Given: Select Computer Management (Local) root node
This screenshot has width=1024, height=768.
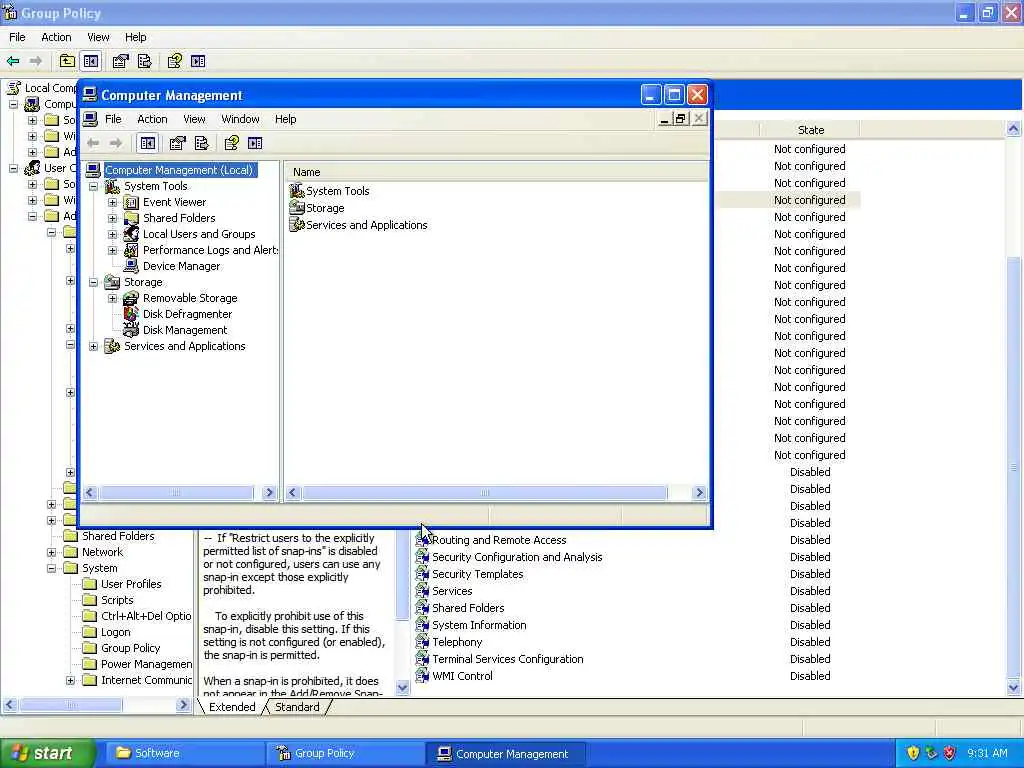Looking at the screenshot, I should [179, 170].
